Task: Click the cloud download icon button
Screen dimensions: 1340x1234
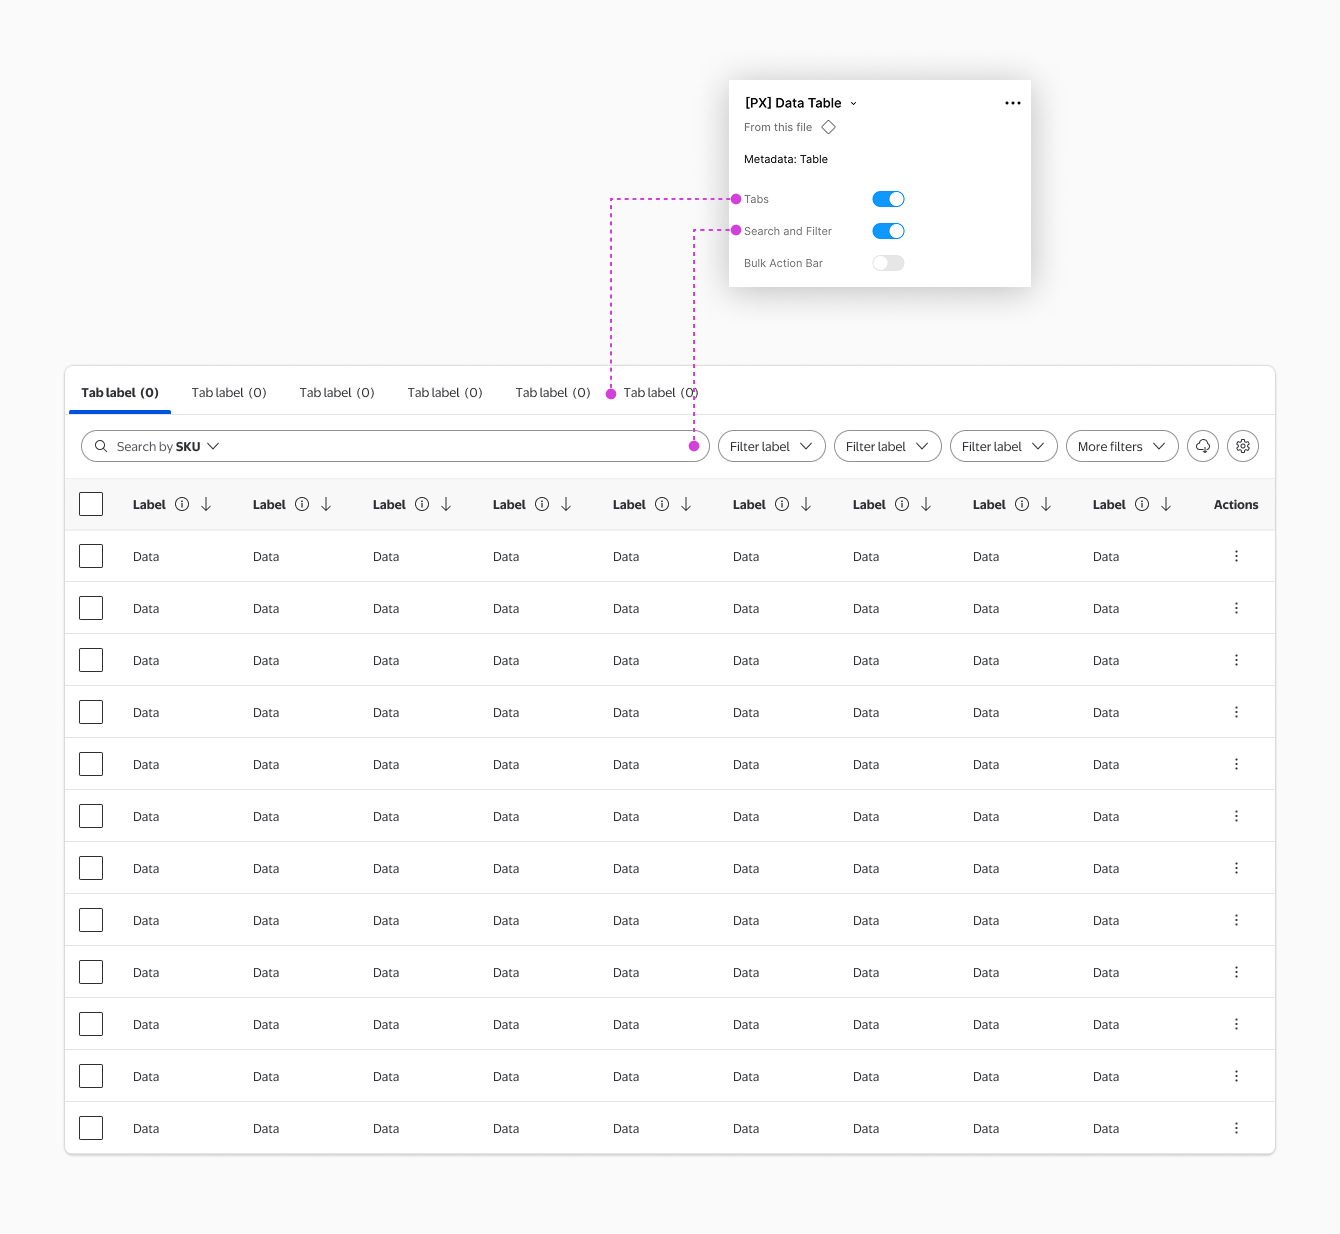Action: pyautogui.click(x=1203, y=446)
